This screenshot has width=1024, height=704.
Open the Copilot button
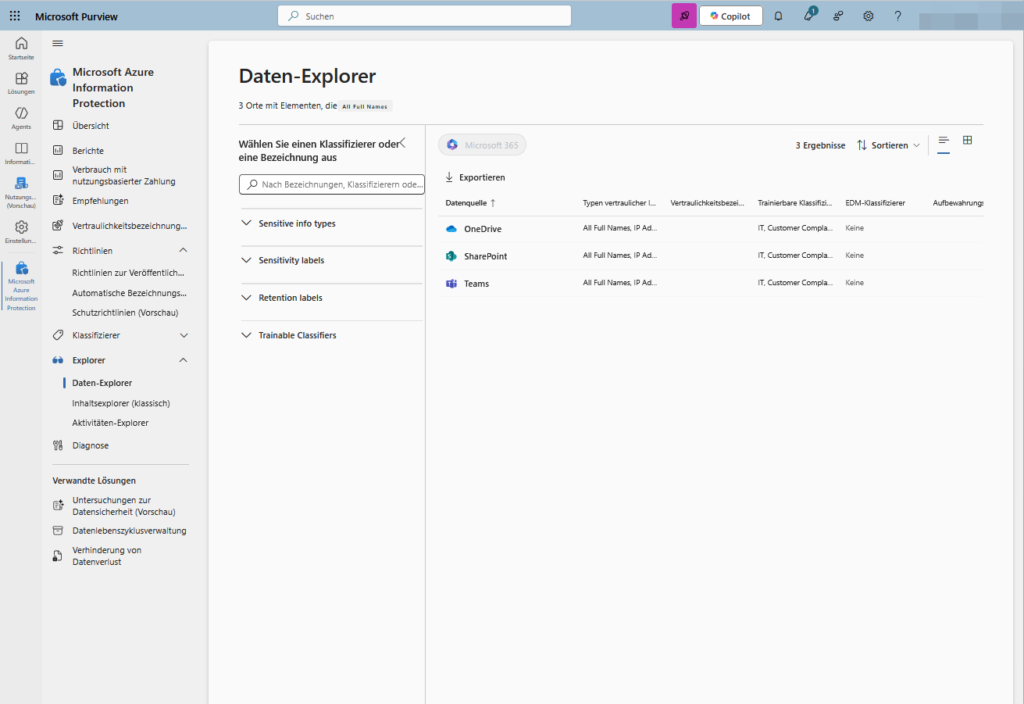click(x=730, y=16)
